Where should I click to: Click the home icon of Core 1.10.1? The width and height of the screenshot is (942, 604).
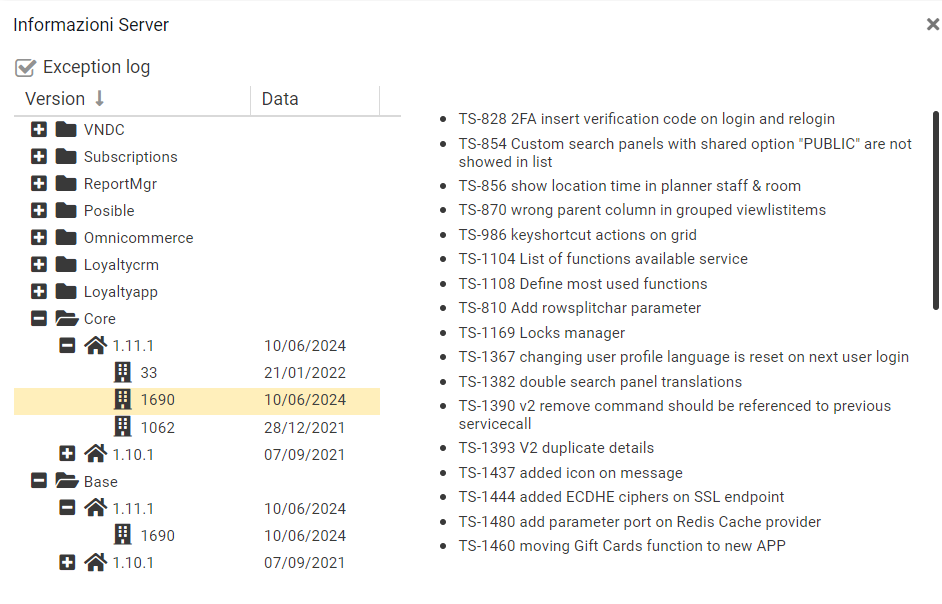(96, 454)
